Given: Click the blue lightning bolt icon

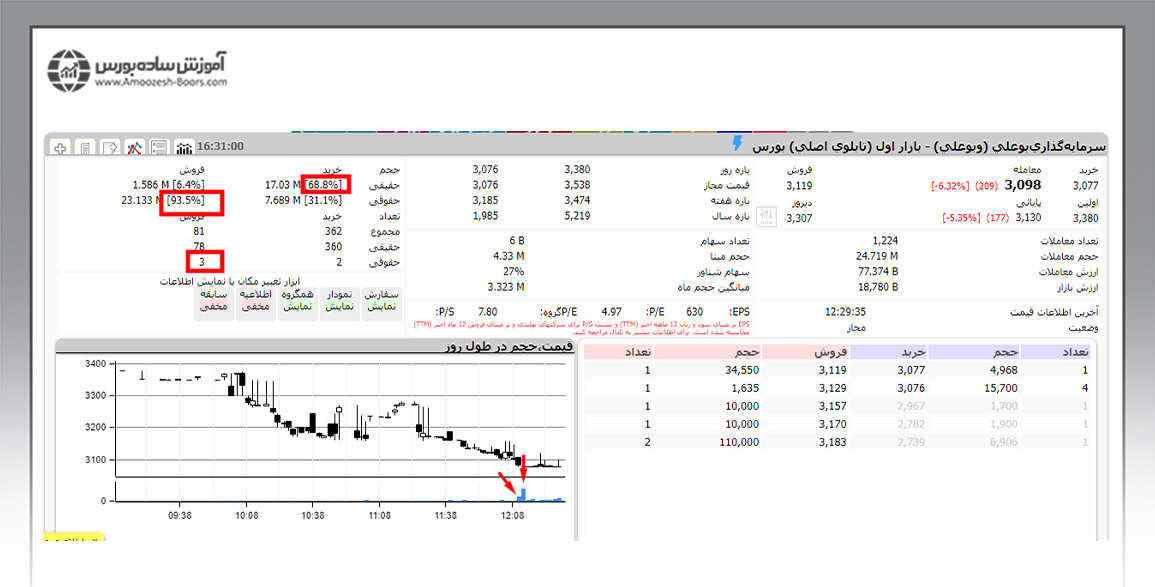Looking at the screenshot, I should (738, 144).
